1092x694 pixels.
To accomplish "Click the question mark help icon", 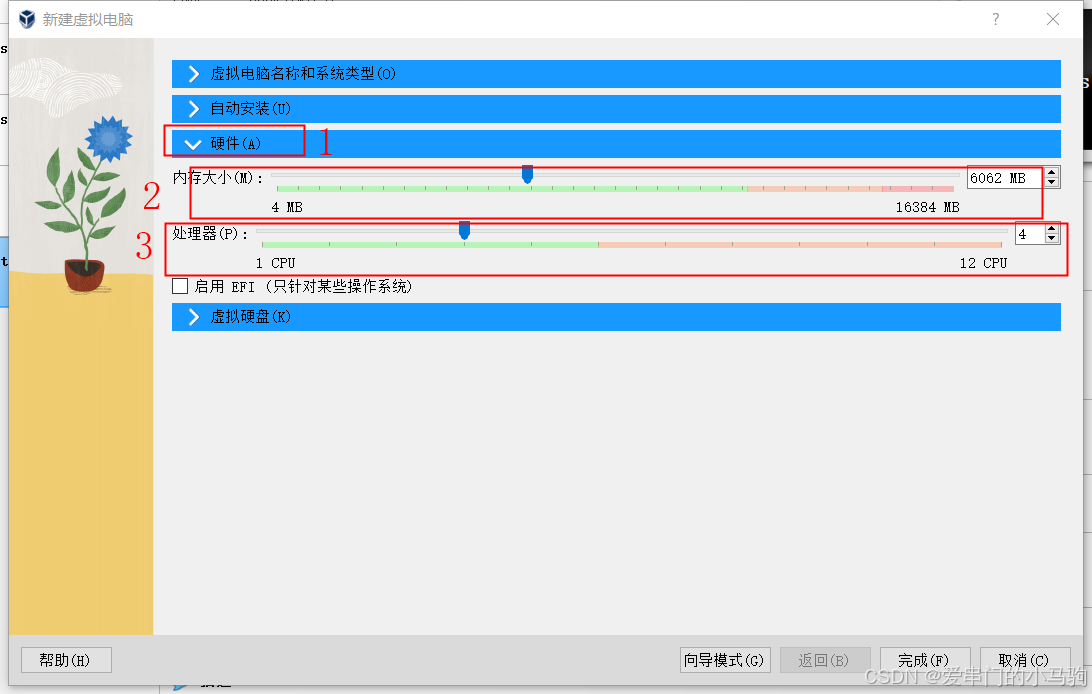I will click(996, 19).
